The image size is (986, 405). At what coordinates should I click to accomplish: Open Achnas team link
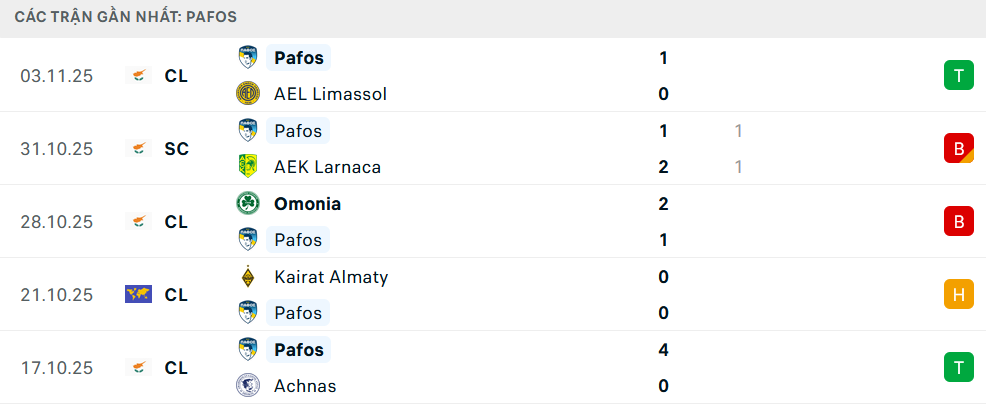[x=305, y=386]
